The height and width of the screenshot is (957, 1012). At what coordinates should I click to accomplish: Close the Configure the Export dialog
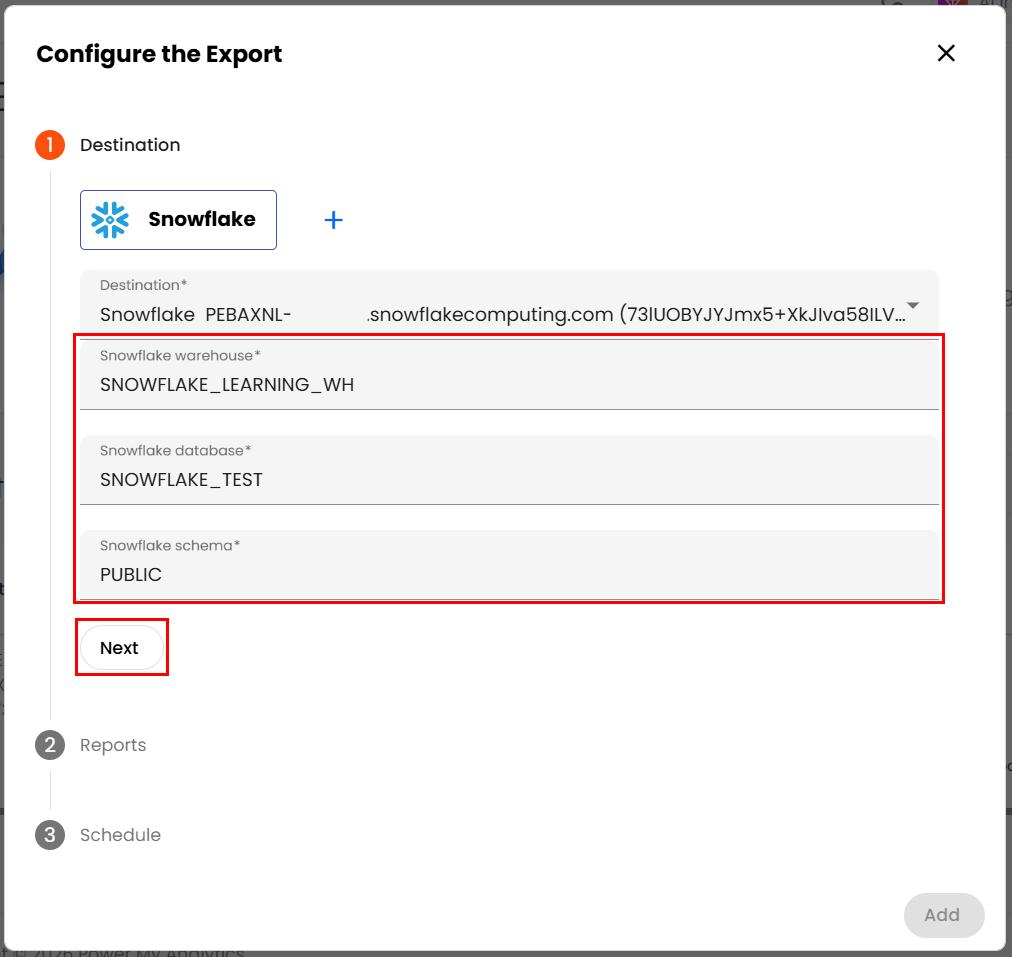(x=946, y=53)
